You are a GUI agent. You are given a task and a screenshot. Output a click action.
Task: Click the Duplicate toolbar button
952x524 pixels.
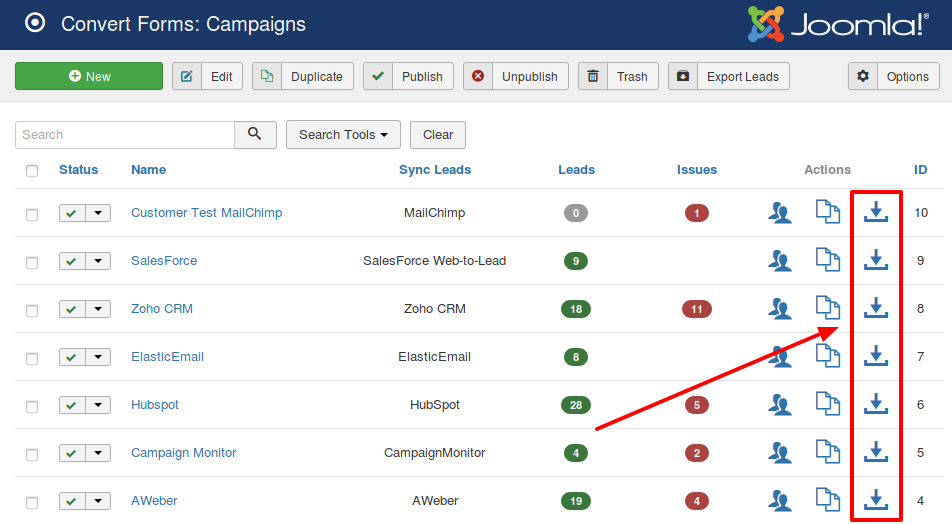click(302, 76)
